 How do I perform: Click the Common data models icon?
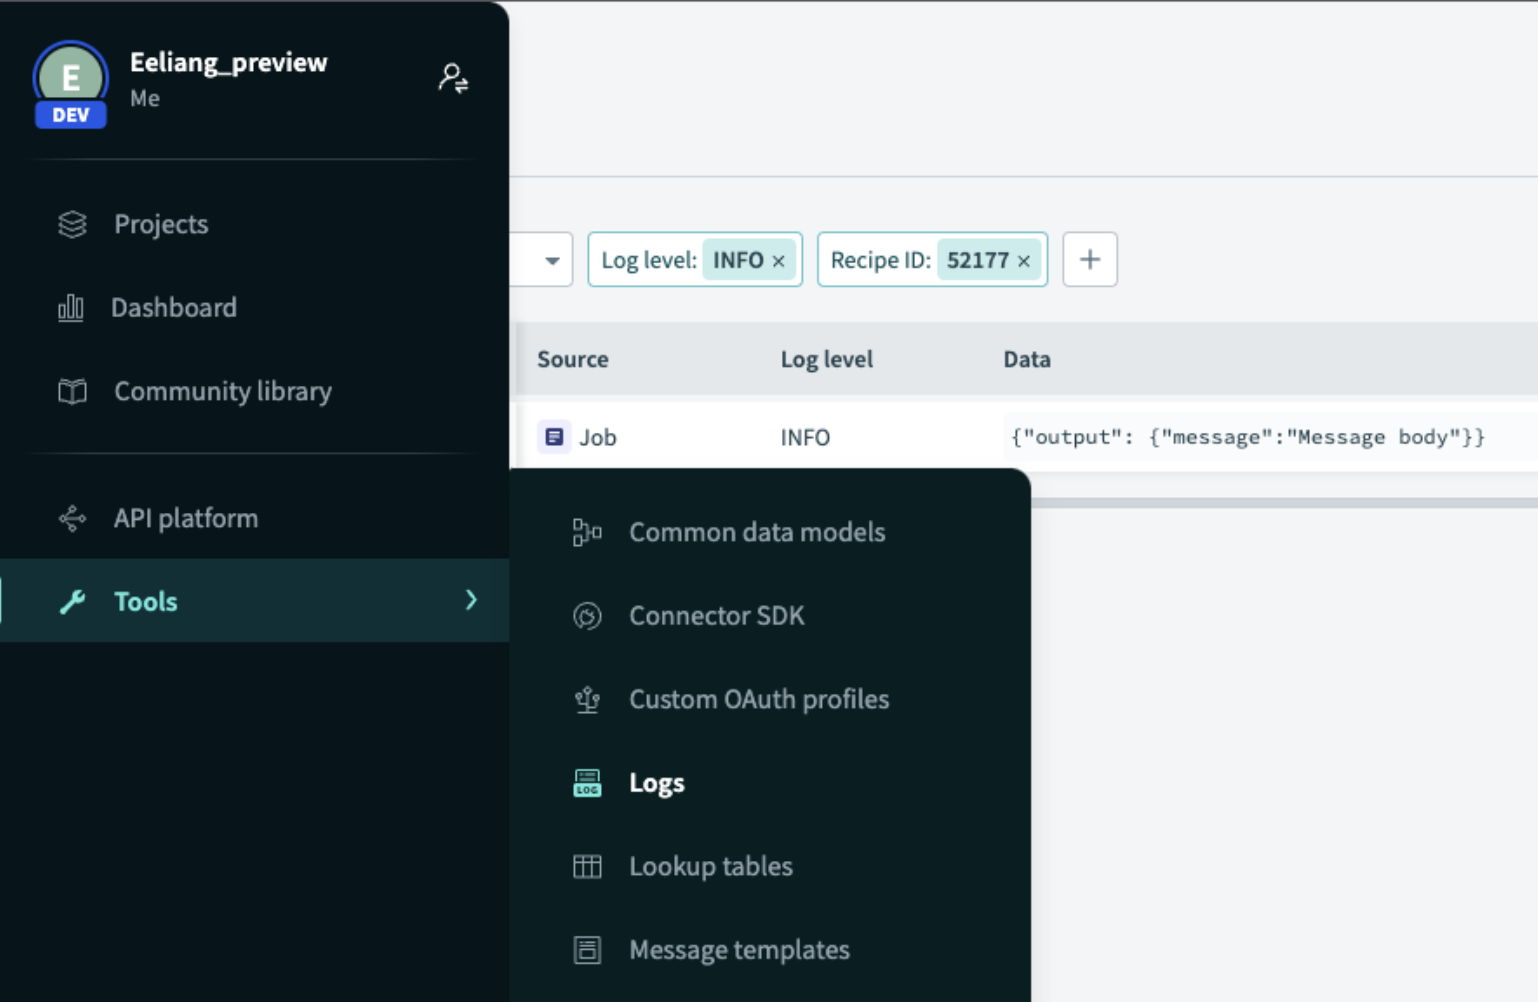coord(587,532)
